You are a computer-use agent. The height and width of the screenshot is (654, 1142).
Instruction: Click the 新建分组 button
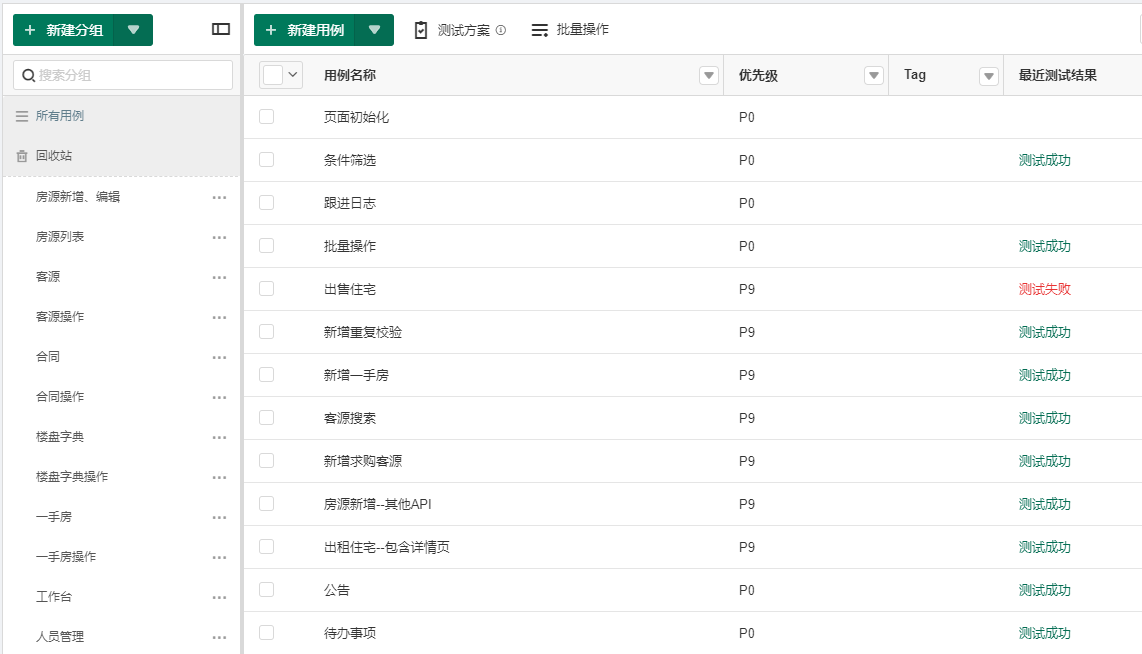point(63,30)
